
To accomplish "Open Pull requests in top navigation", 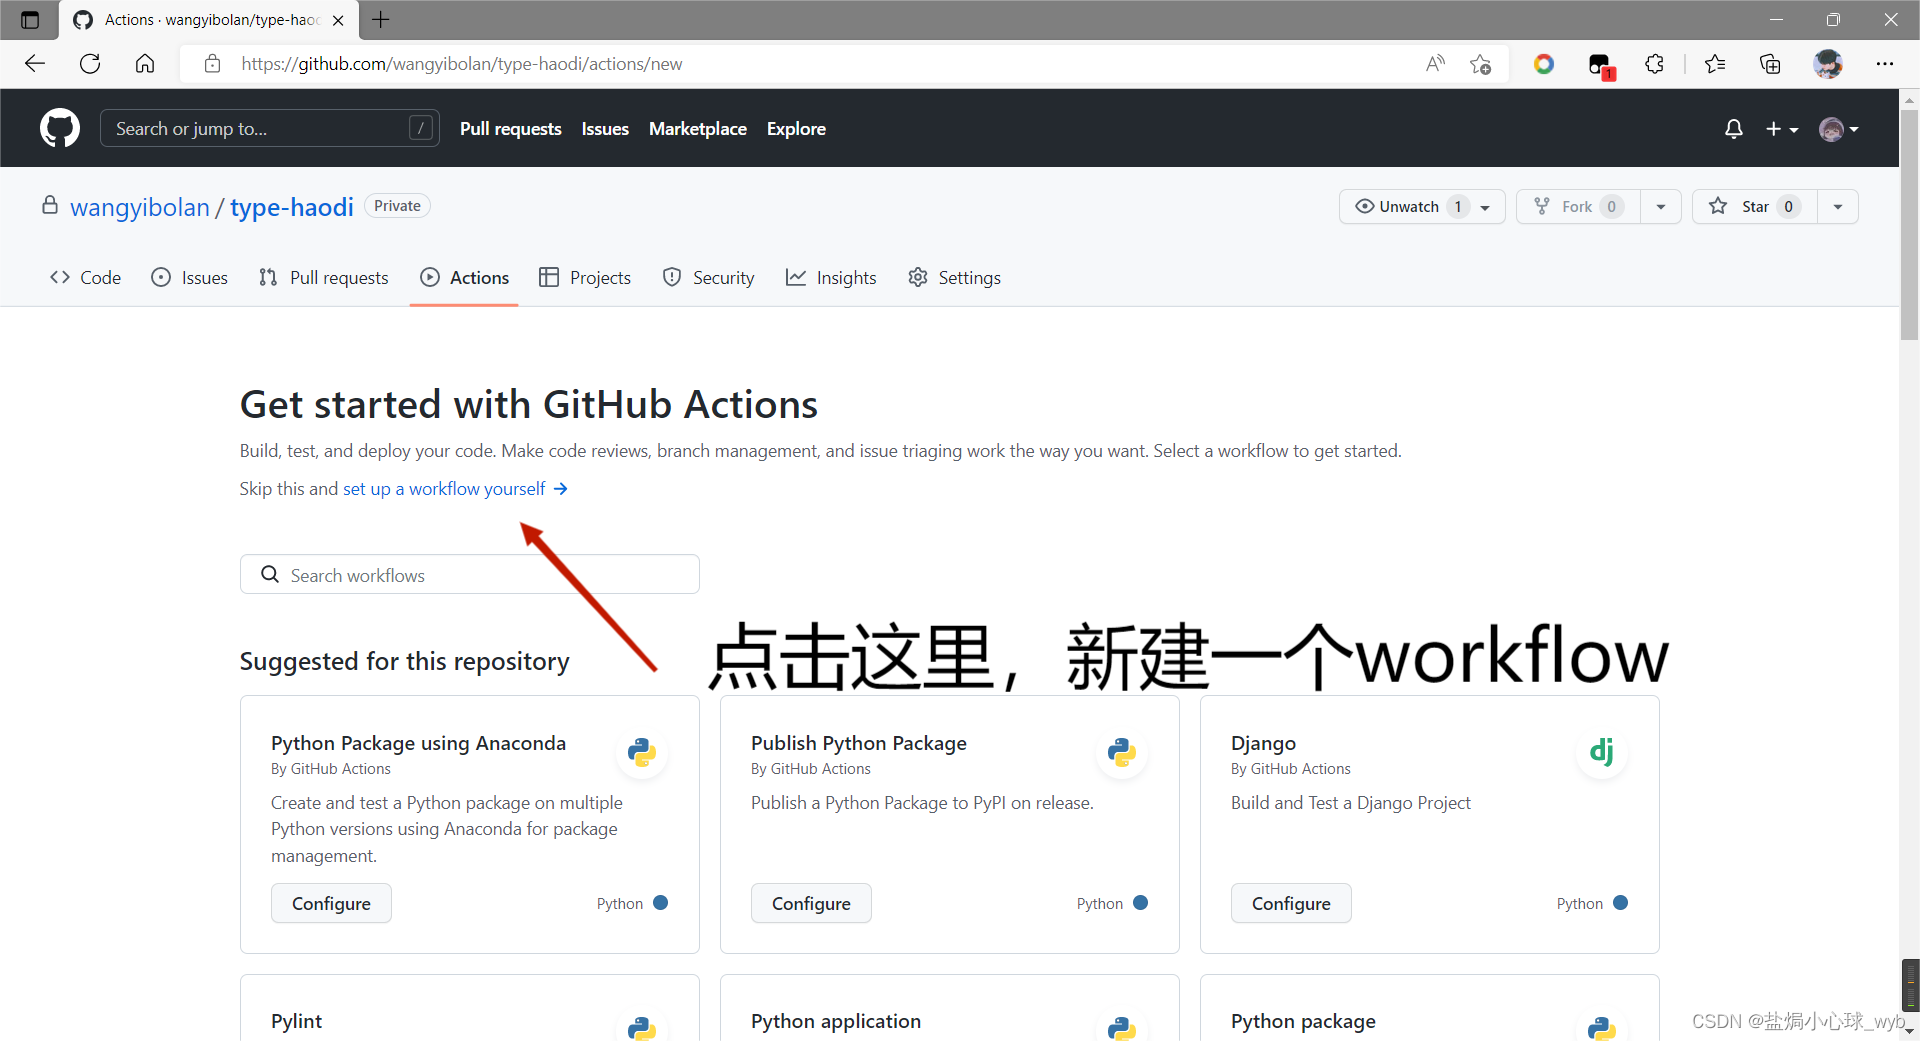I will coord(511,129).
